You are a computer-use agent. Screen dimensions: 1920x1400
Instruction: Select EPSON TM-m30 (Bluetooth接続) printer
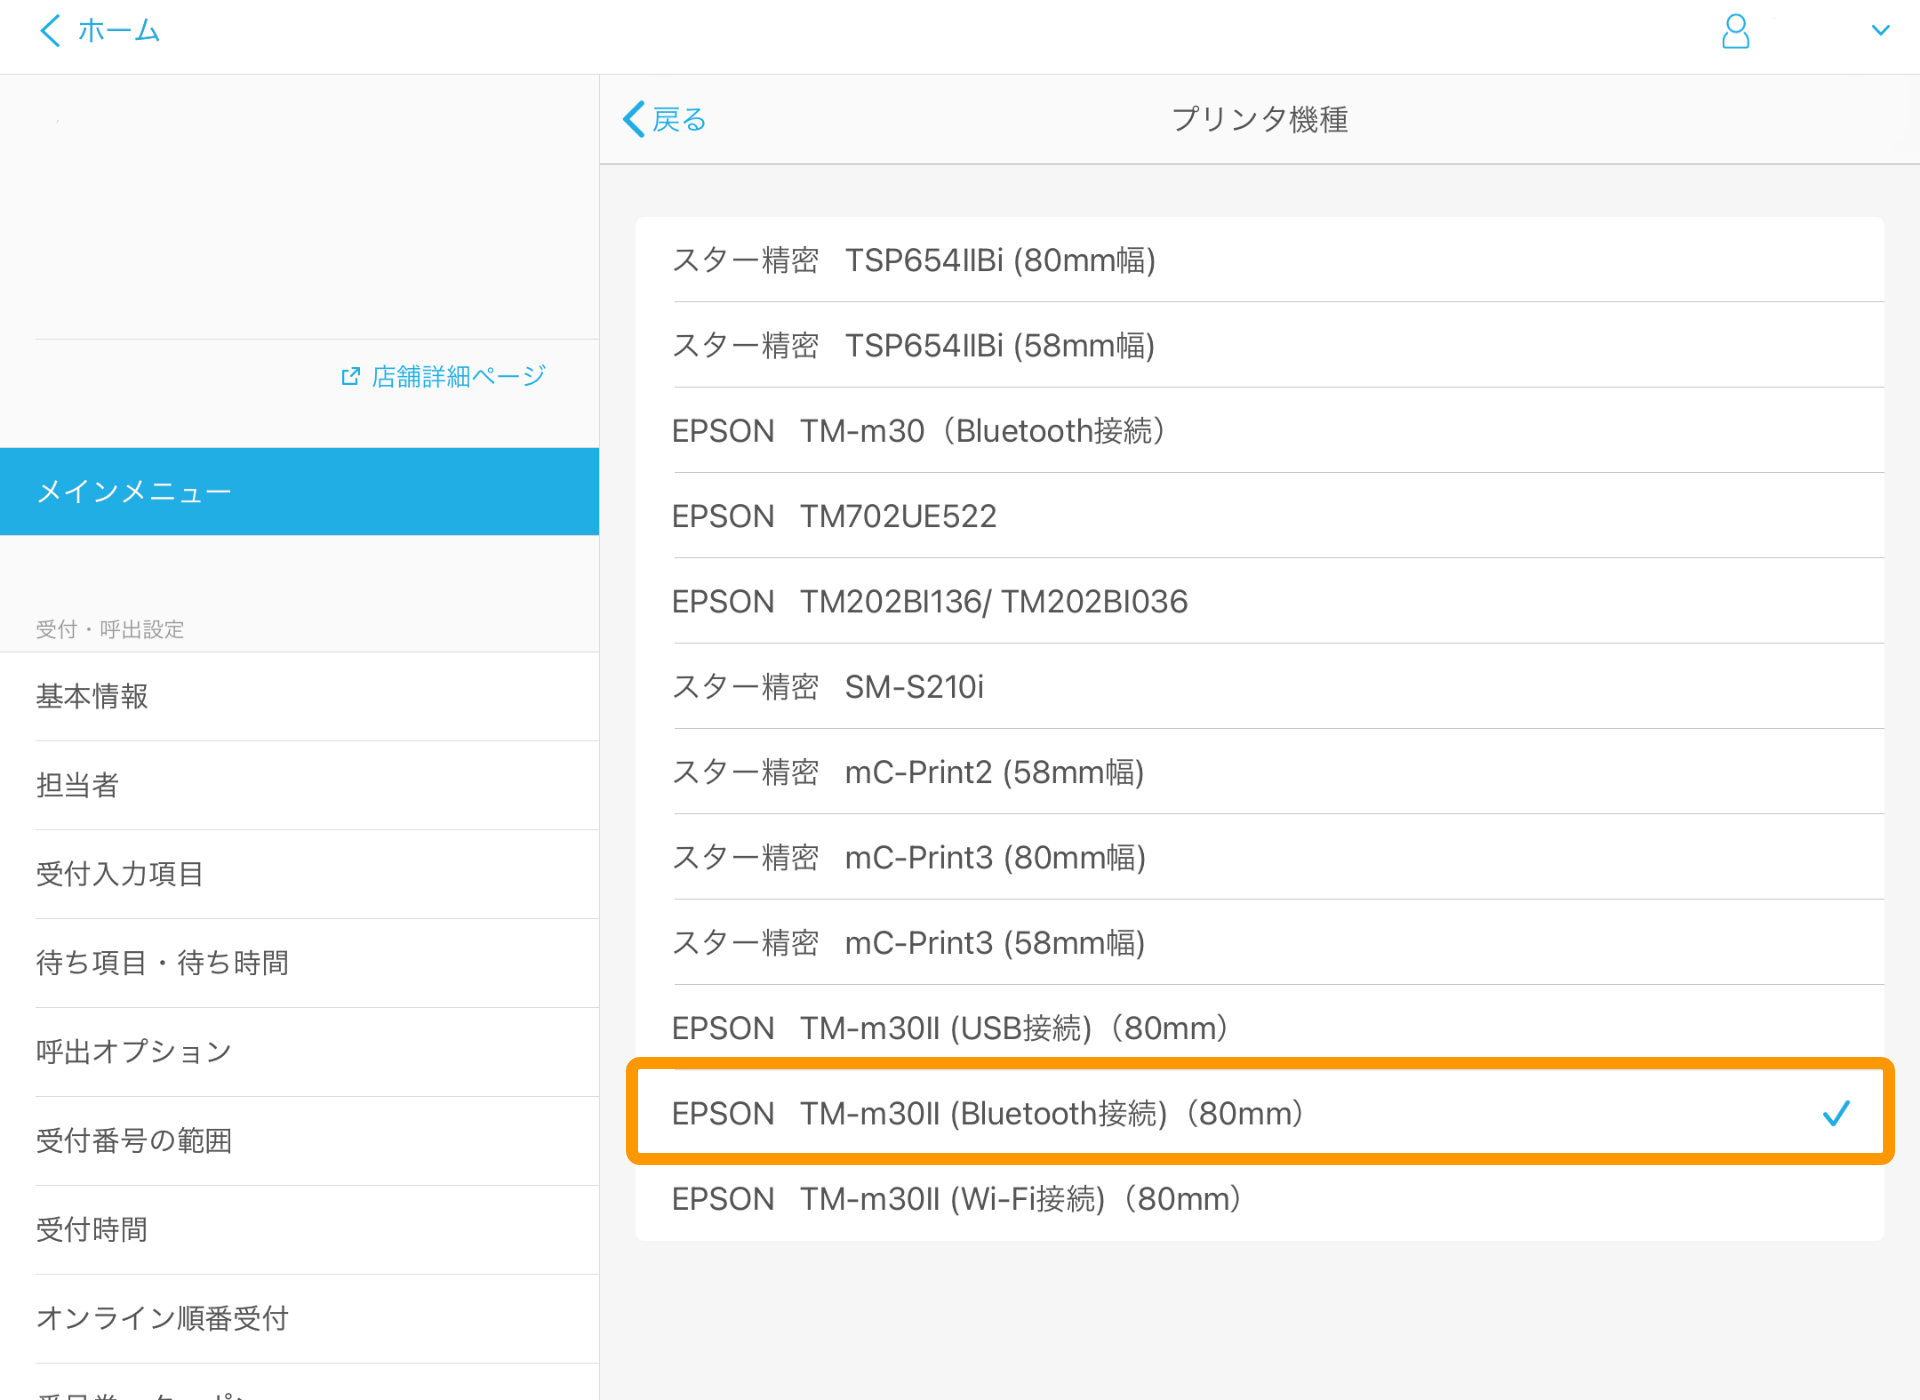click(x=1260, y=430)
